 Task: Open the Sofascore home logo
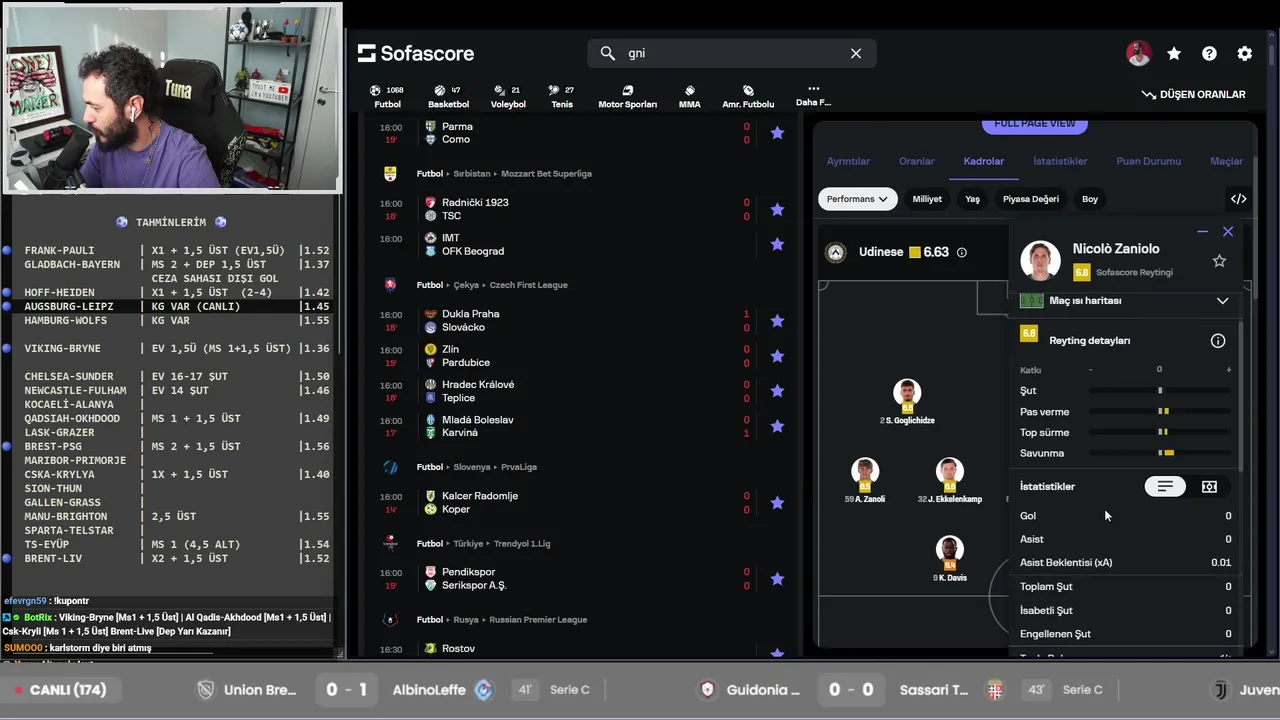[416, 53]
